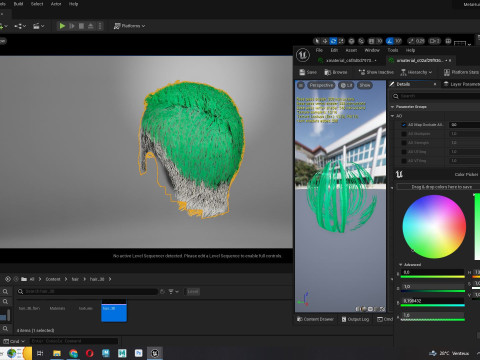Activate the Rotate gizmo tool
This screenshot has width=480, height=360.
pyautogui.click(x=333, y=41)
